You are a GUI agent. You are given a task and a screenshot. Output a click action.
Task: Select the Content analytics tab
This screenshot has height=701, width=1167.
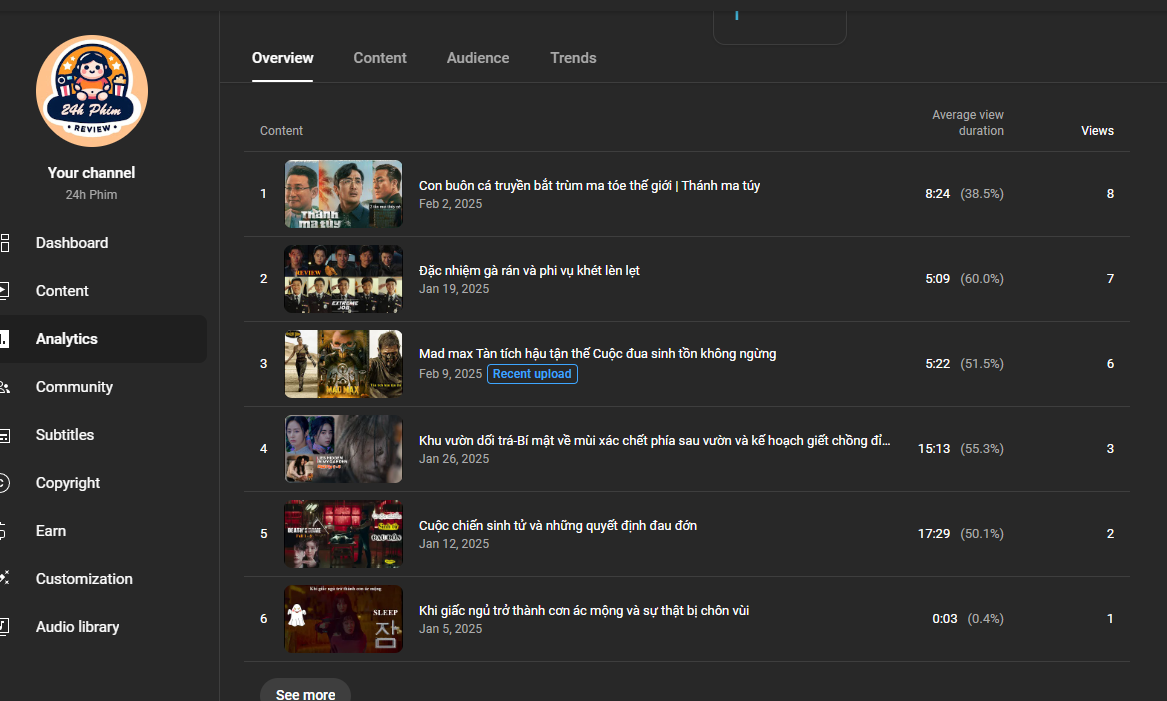click(379, 58)
